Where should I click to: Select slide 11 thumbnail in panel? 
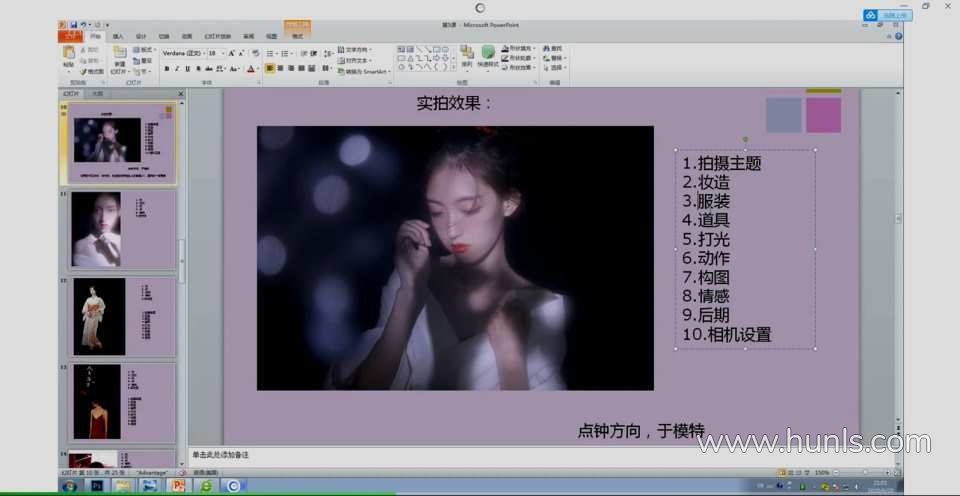[122, 230]
